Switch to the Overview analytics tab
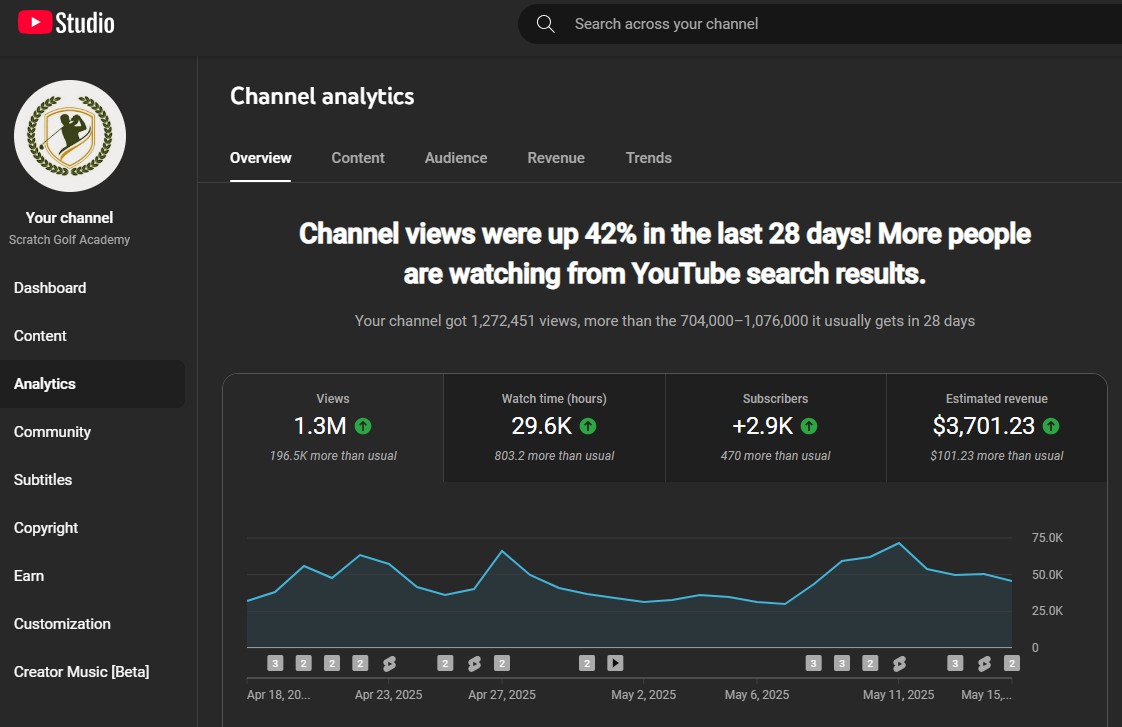1122x727 pixels. click(260, 157)
